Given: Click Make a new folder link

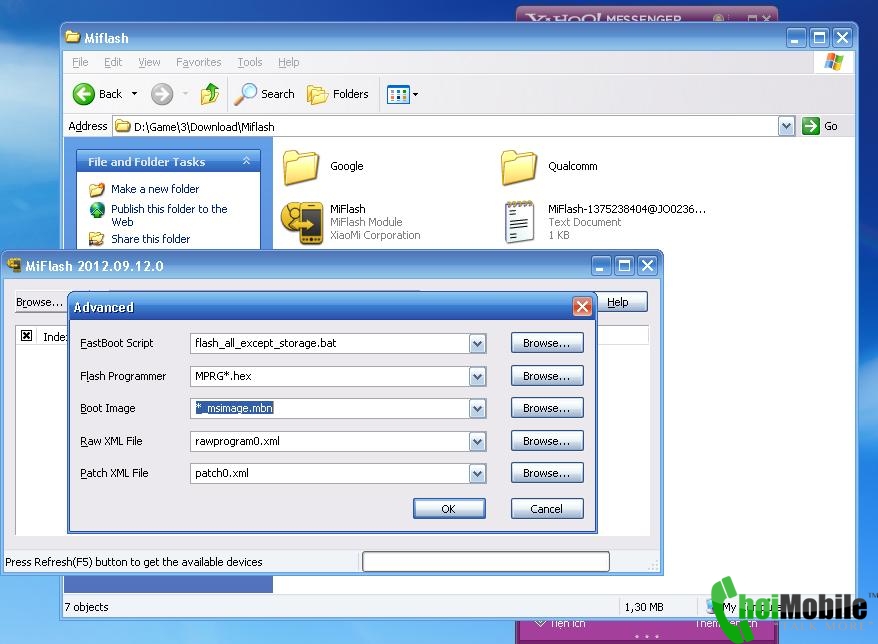Looking at the screenshot, I should [155, 189].
